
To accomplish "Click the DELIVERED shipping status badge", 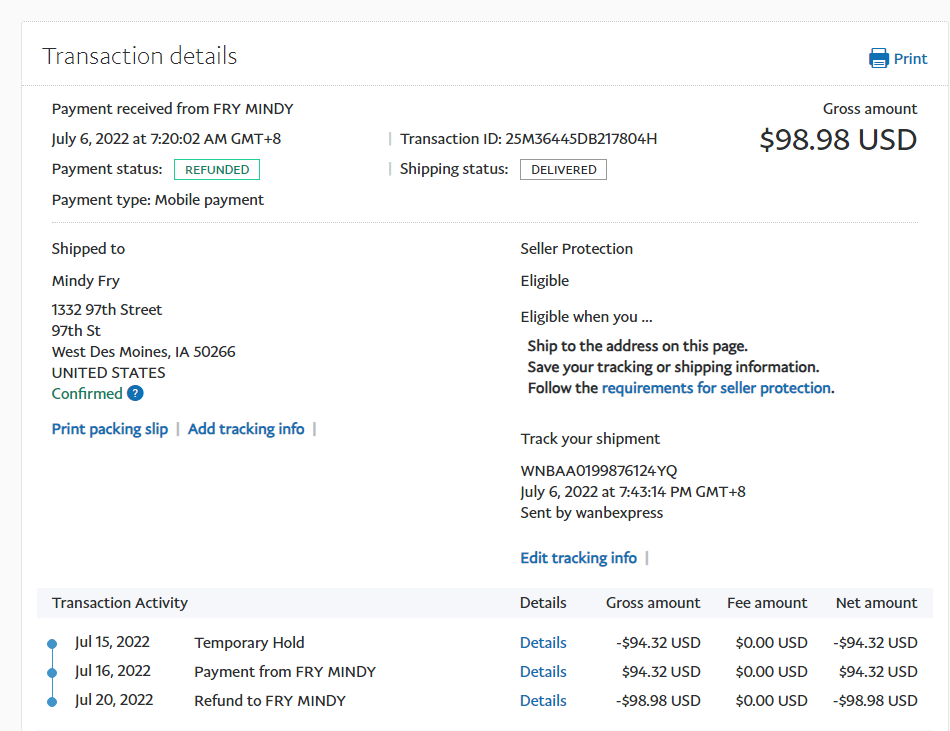I will pos(563,170).
